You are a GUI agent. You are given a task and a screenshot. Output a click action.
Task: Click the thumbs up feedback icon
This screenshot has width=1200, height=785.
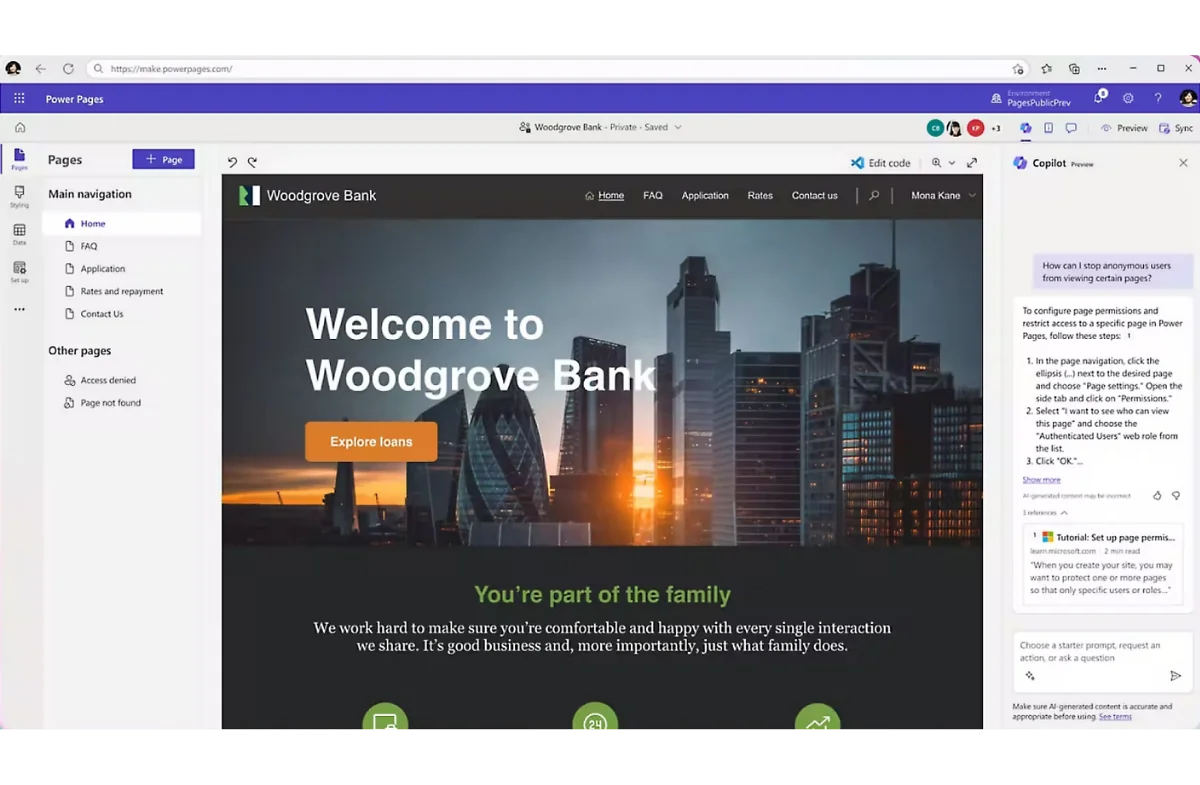pos(1157,496)
